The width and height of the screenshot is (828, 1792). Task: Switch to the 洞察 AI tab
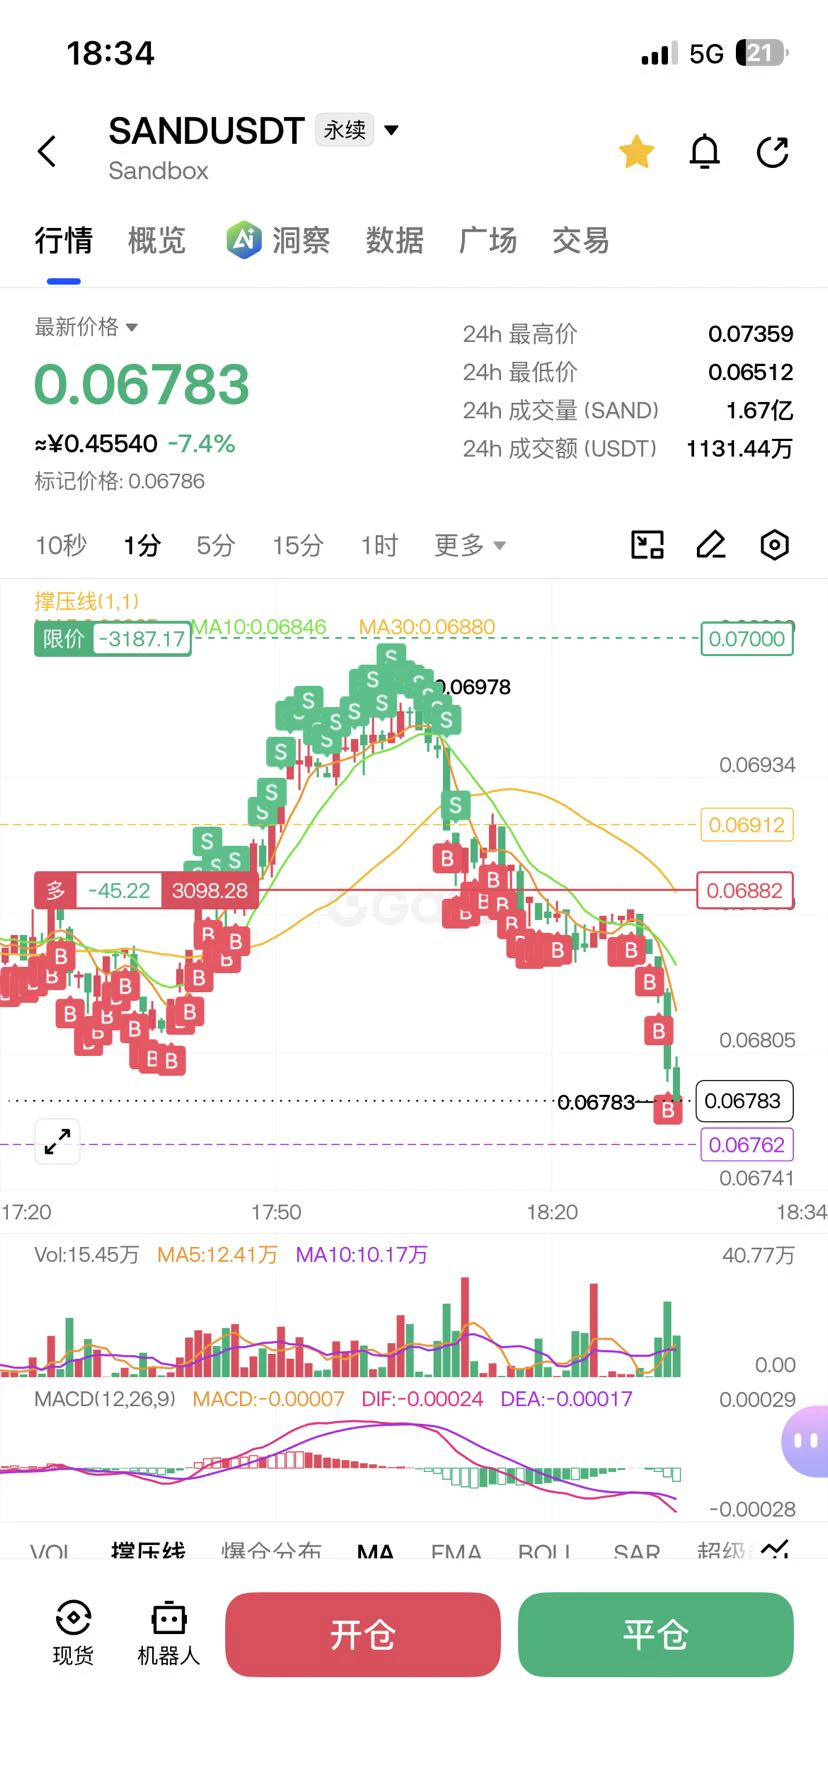278,240
